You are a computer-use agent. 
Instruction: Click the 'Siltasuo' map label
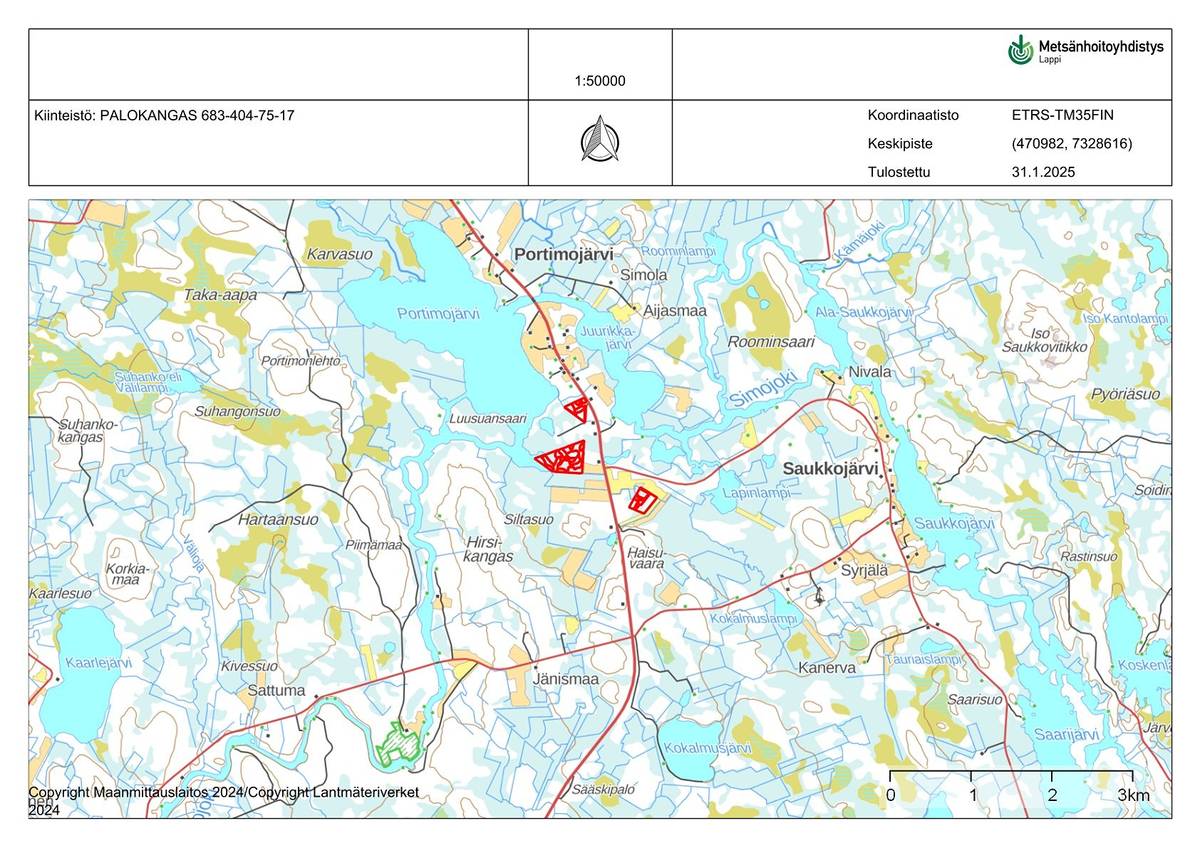pyautogui.click(x=529, y=520)
